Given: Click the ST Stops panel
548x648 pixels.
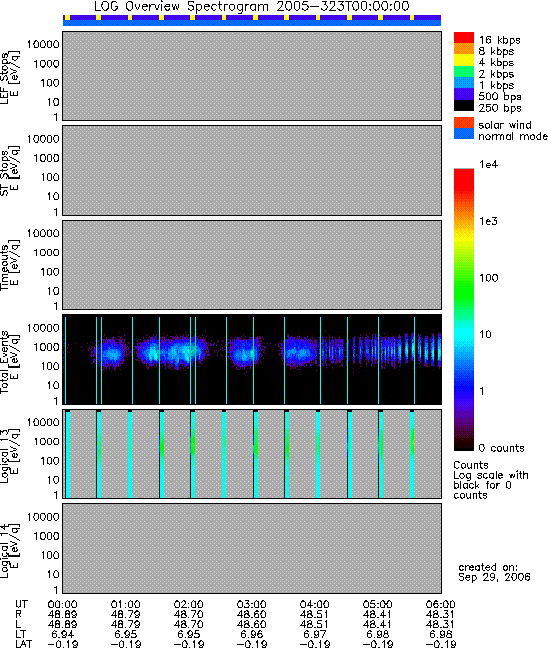Looking at the screenshot, I should coord(252,170).
